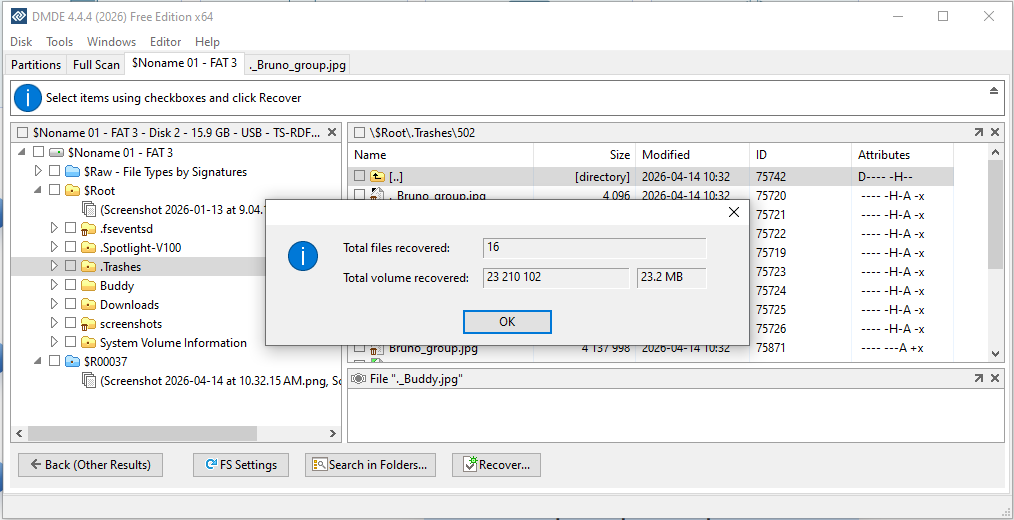Viewport: 1014px width, 520px height.
Task: Collapse the $Noname 01 - FAT 3 volume node
Action: (x=21, y=153)
